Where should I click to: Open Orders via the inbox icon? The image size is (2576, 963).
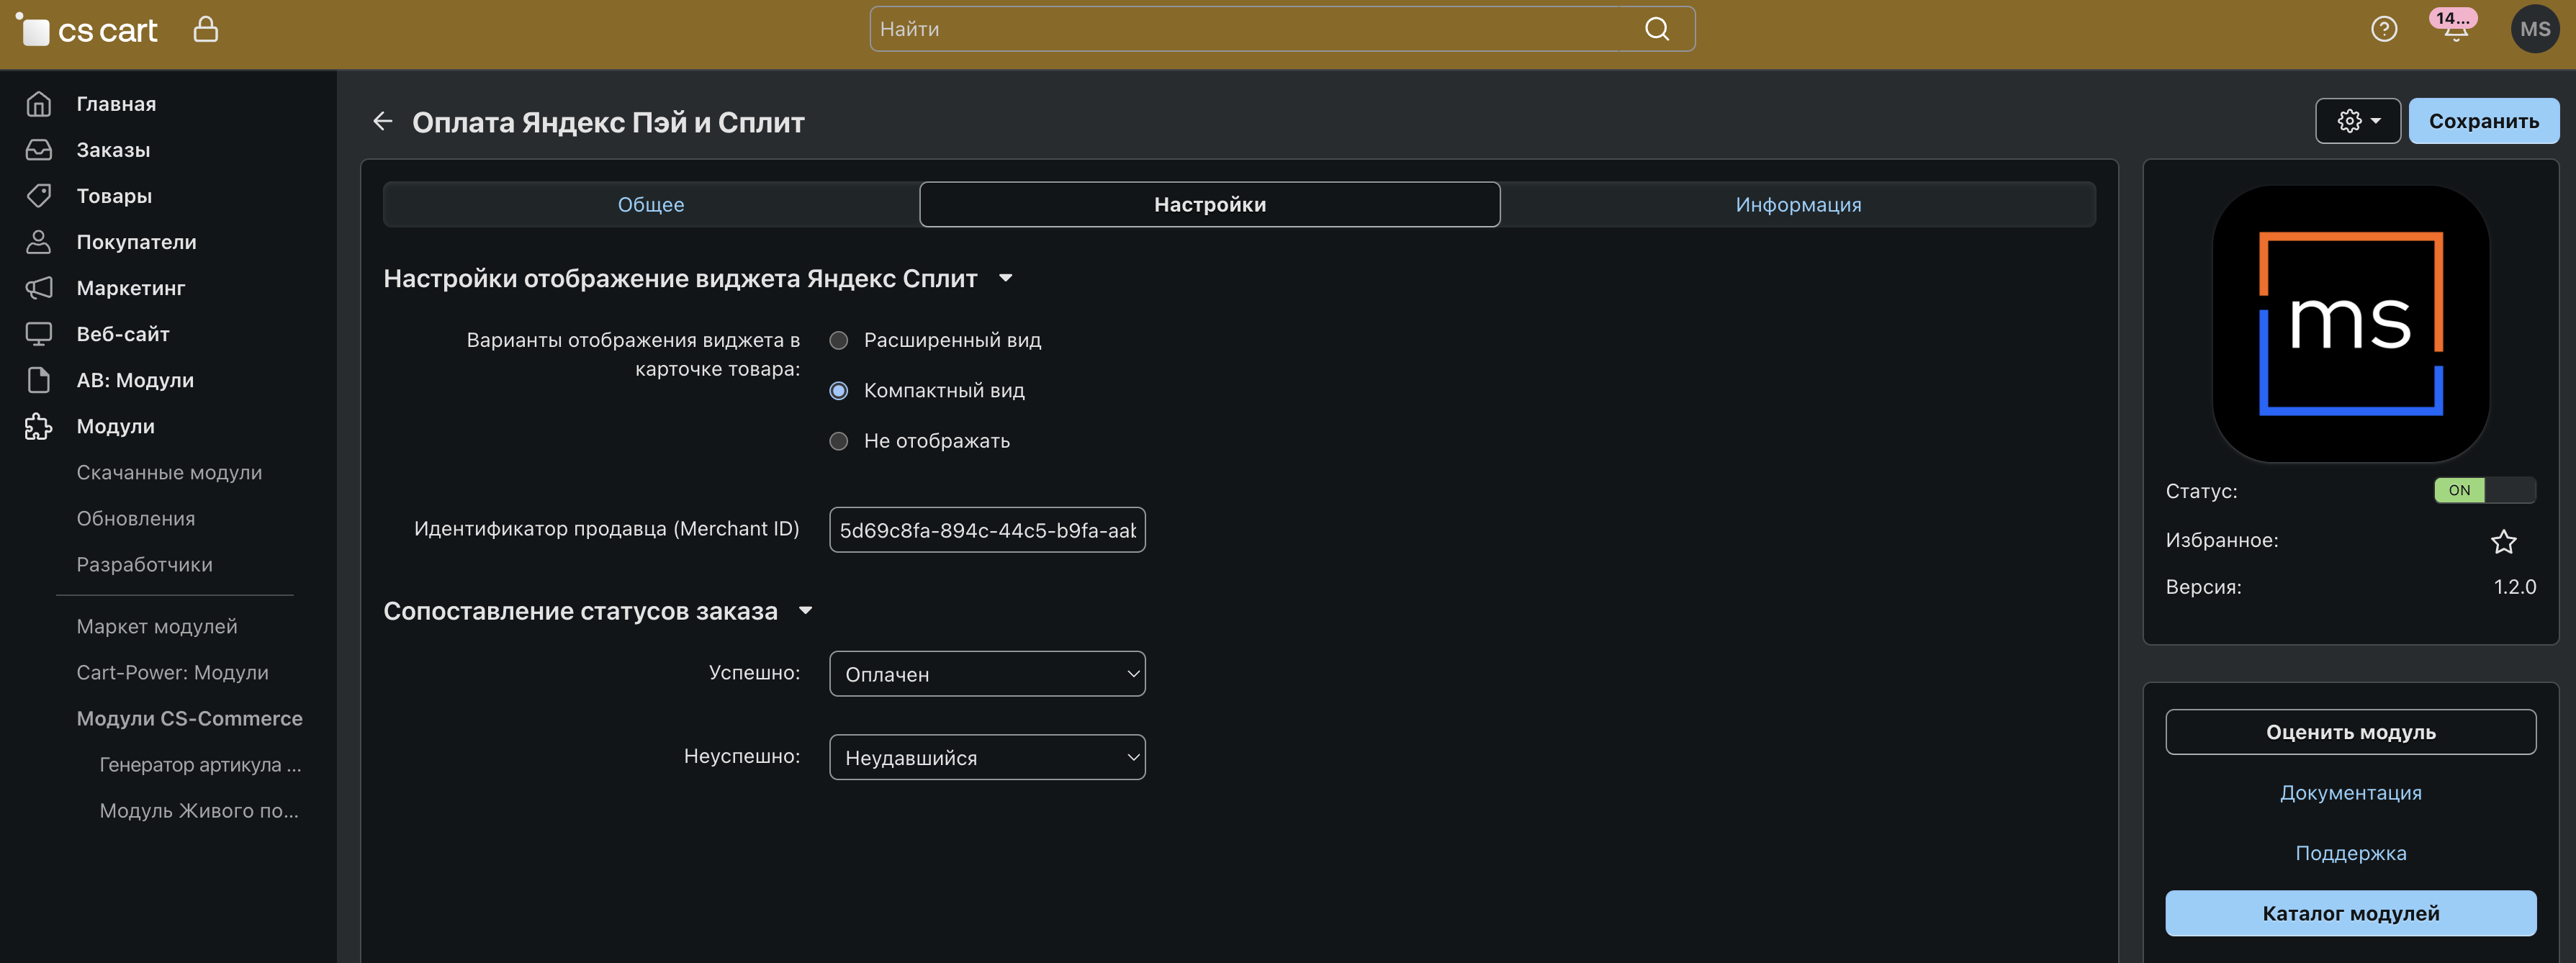39,150
